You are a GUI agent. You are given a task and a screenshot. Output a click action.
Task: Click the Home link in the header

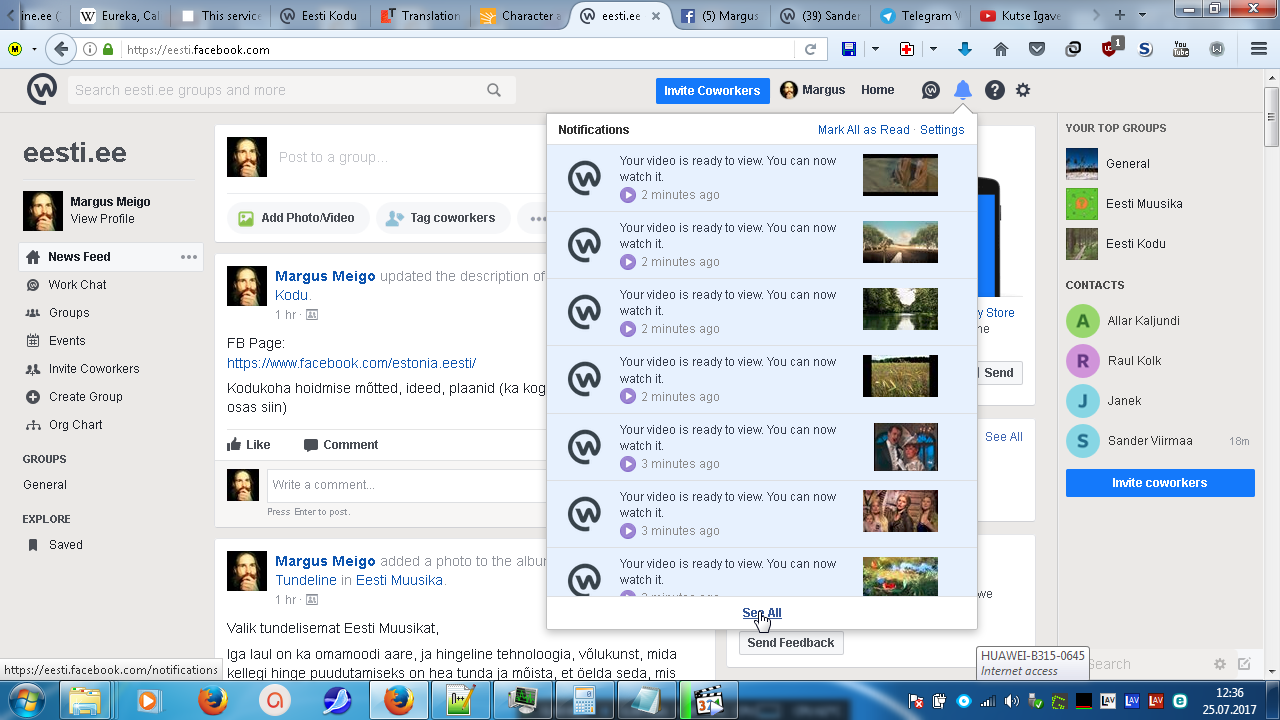[x=878, y=90]
